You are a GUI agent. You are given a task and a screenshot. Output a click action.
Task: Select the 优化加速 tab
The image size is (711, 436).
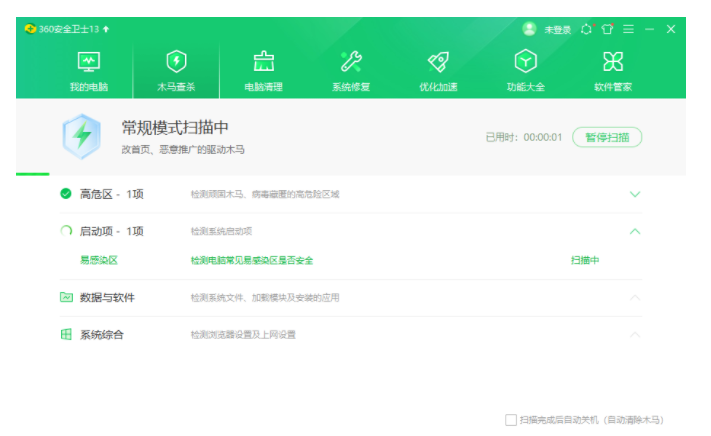click(x=438, y=71)
